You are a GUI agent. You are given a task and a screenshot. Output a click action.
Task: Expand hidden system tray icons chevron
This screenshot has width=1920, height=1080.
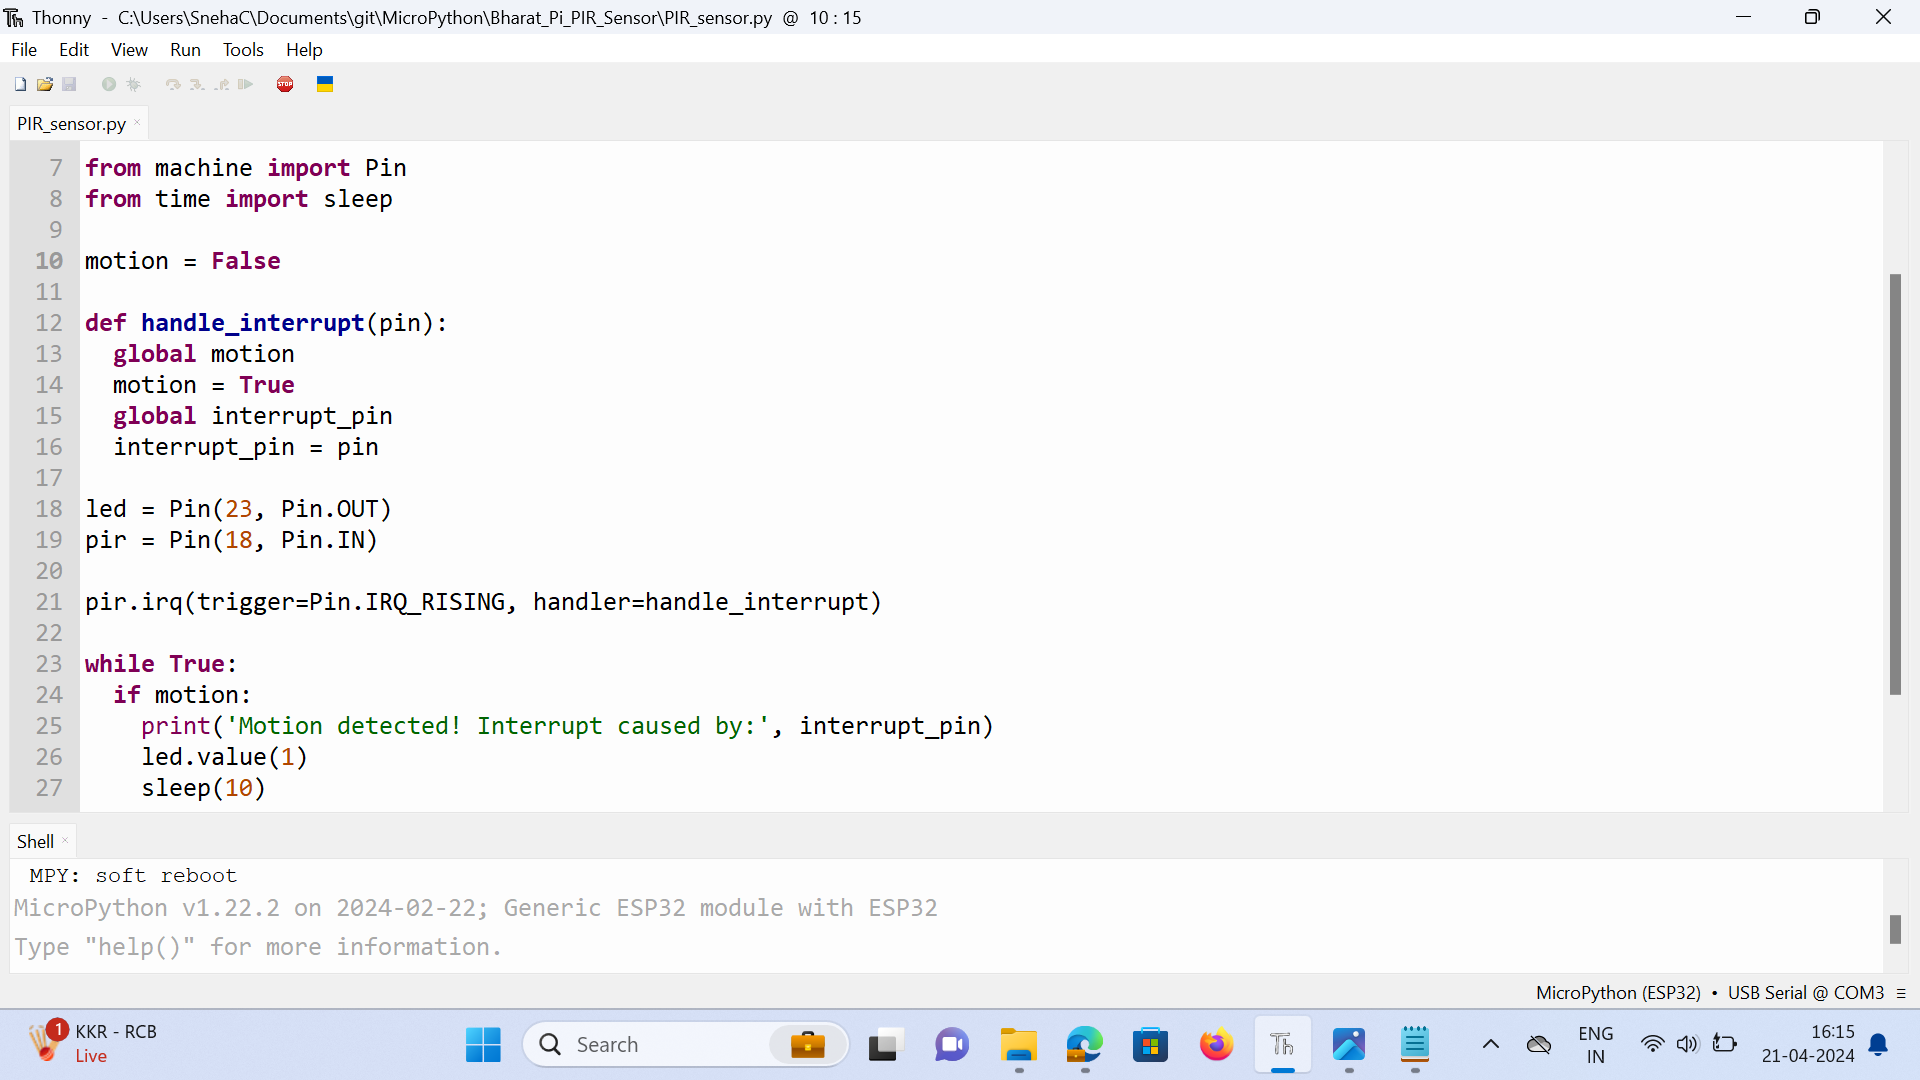1490,1045
